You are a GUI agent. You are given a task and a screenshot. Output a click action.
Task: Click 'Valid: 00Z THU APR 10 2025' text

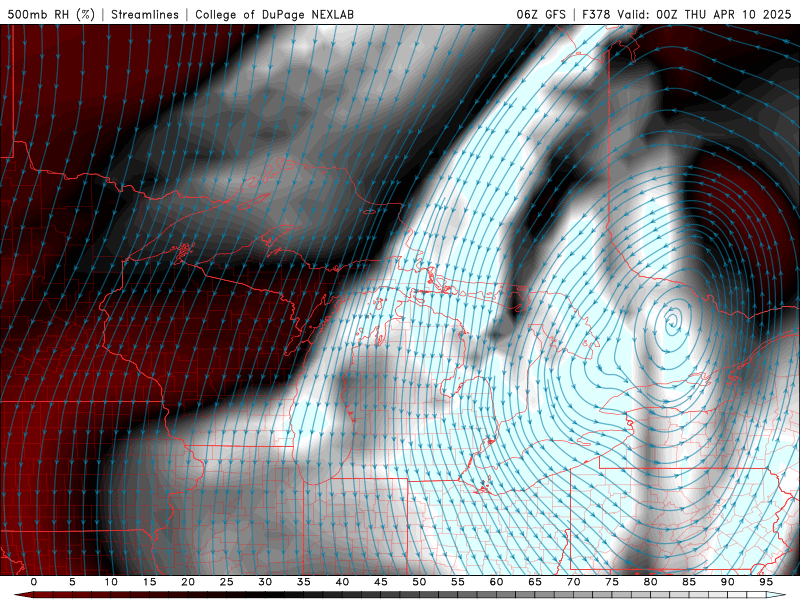point(704,14)
